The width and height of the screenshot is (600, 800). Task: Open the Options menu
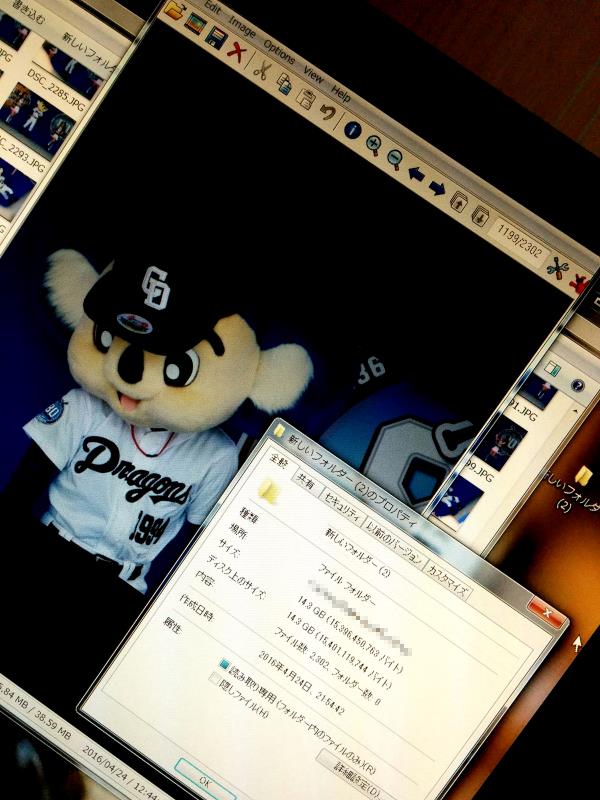click(x=279, y=52)
